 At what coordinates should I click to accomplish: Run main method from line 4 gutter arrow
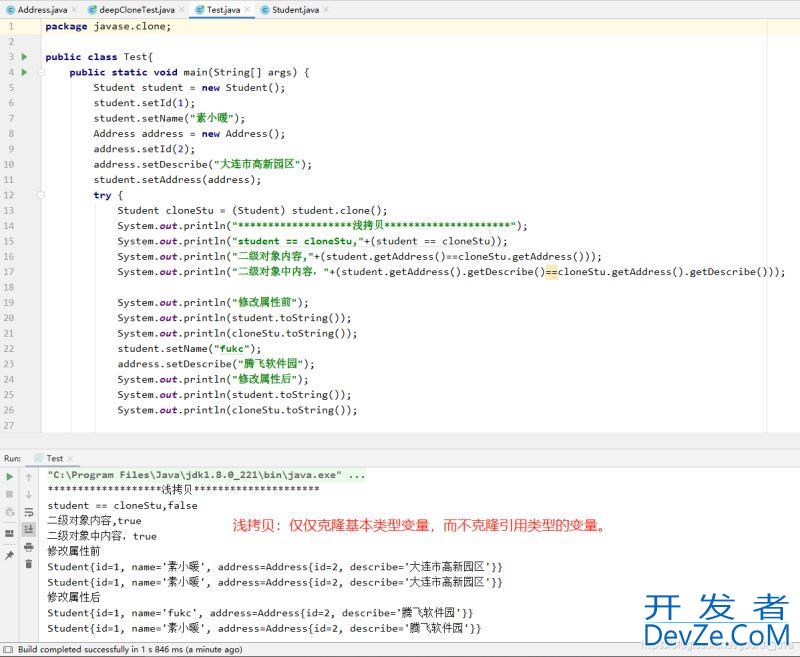[24, 72]
